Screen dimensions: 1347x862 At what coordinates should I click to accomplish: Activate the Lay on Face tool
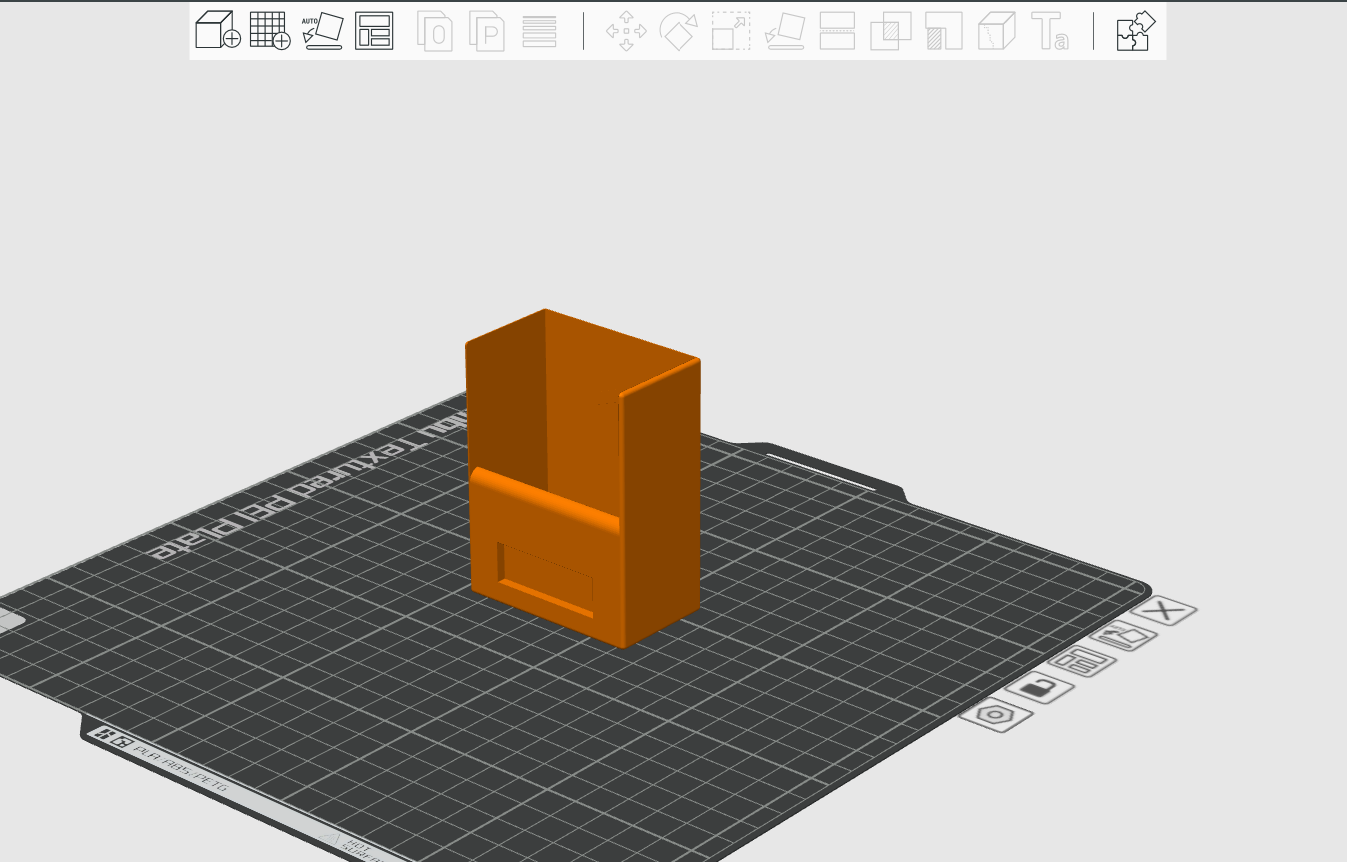785,31
